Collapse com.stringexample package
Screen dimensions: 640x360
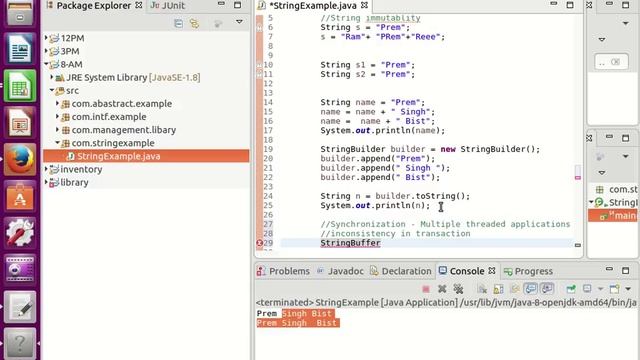[x=58, y=143]
